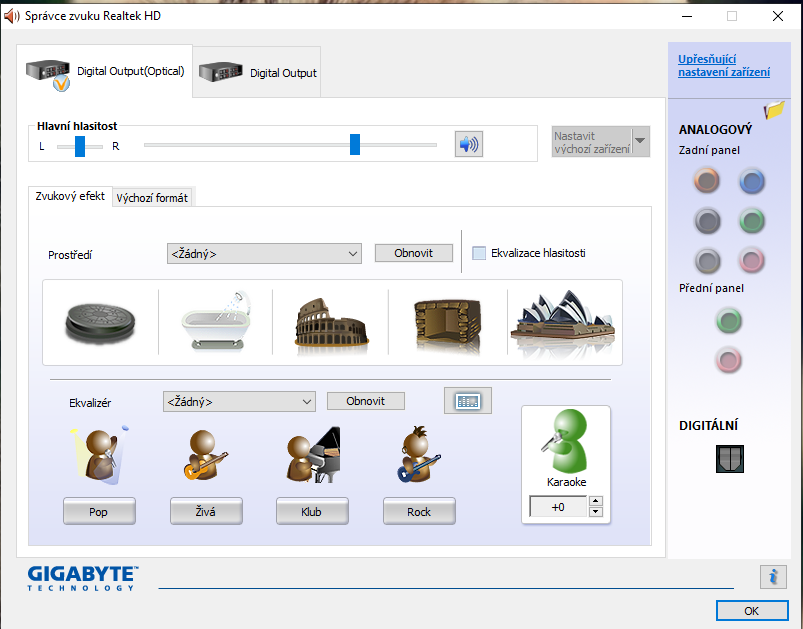
Task: Click the digital optical connector icon
Action: (x=730, y=458)
